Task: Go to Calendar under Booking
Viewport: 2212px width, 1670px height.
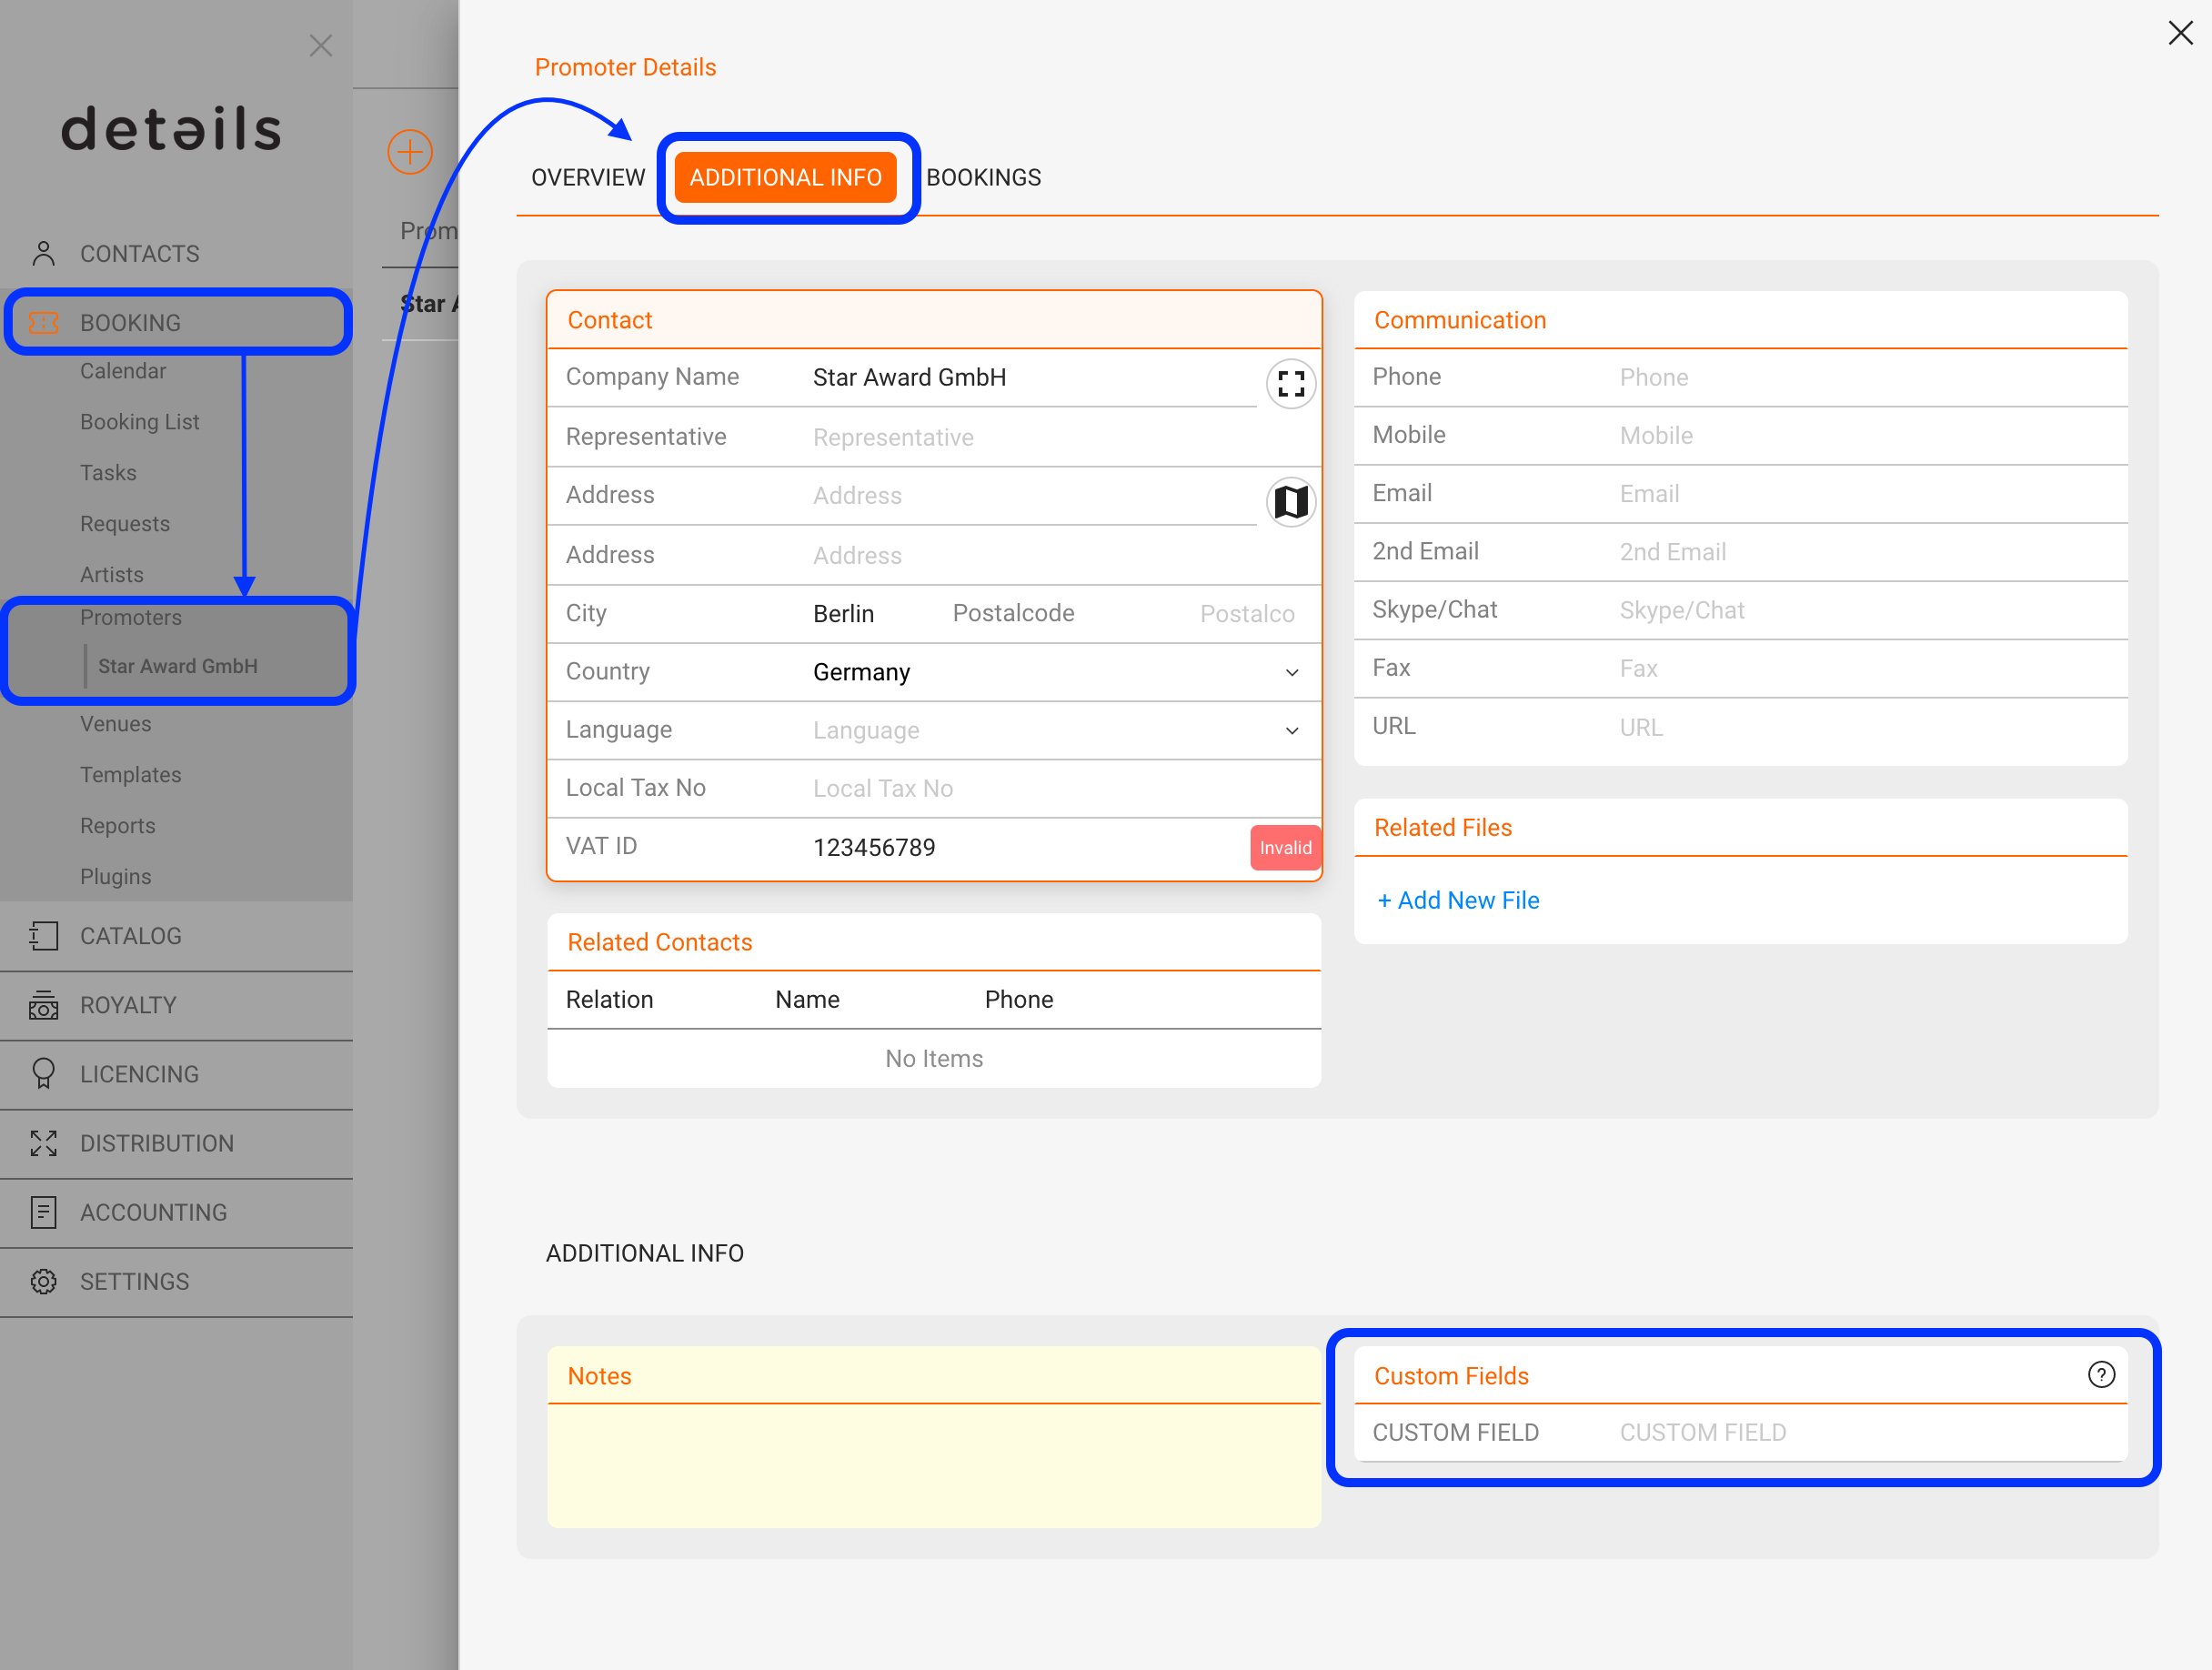Action: (x=123, y=371)
